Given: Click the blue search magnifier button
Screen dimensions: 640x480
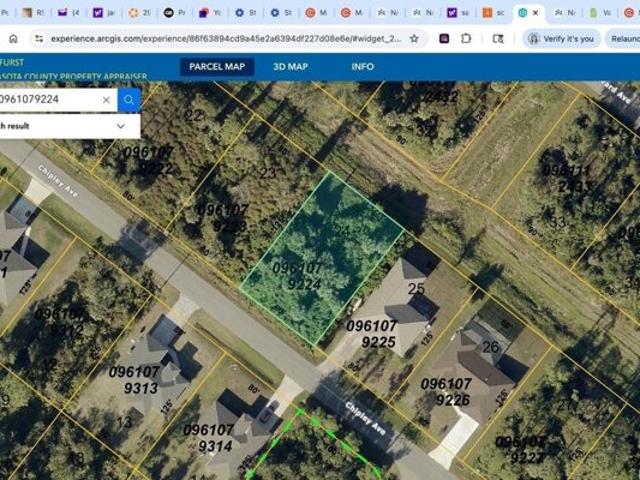Looking at the screenshot, I should [x=128, y=100].
